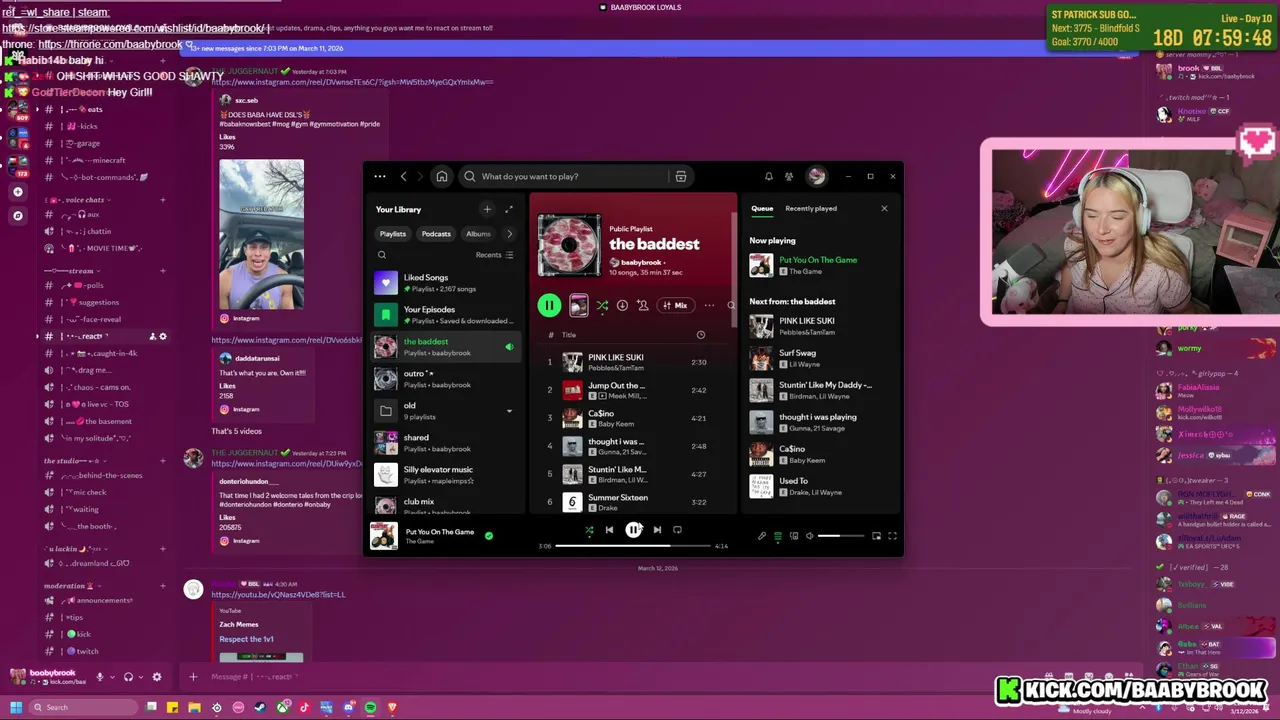The image size is (1280, 720).
Task: Open Spotify miniplayer icon
Action: (876, 536)
